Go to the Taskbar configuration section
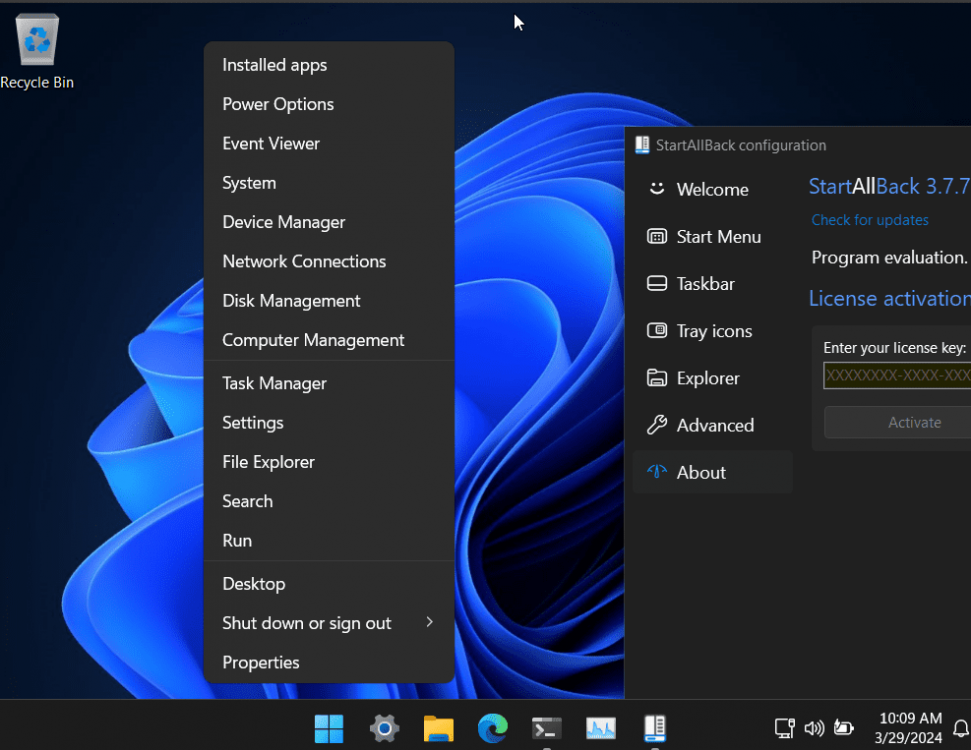971x750 pixels. pos(705,284)
